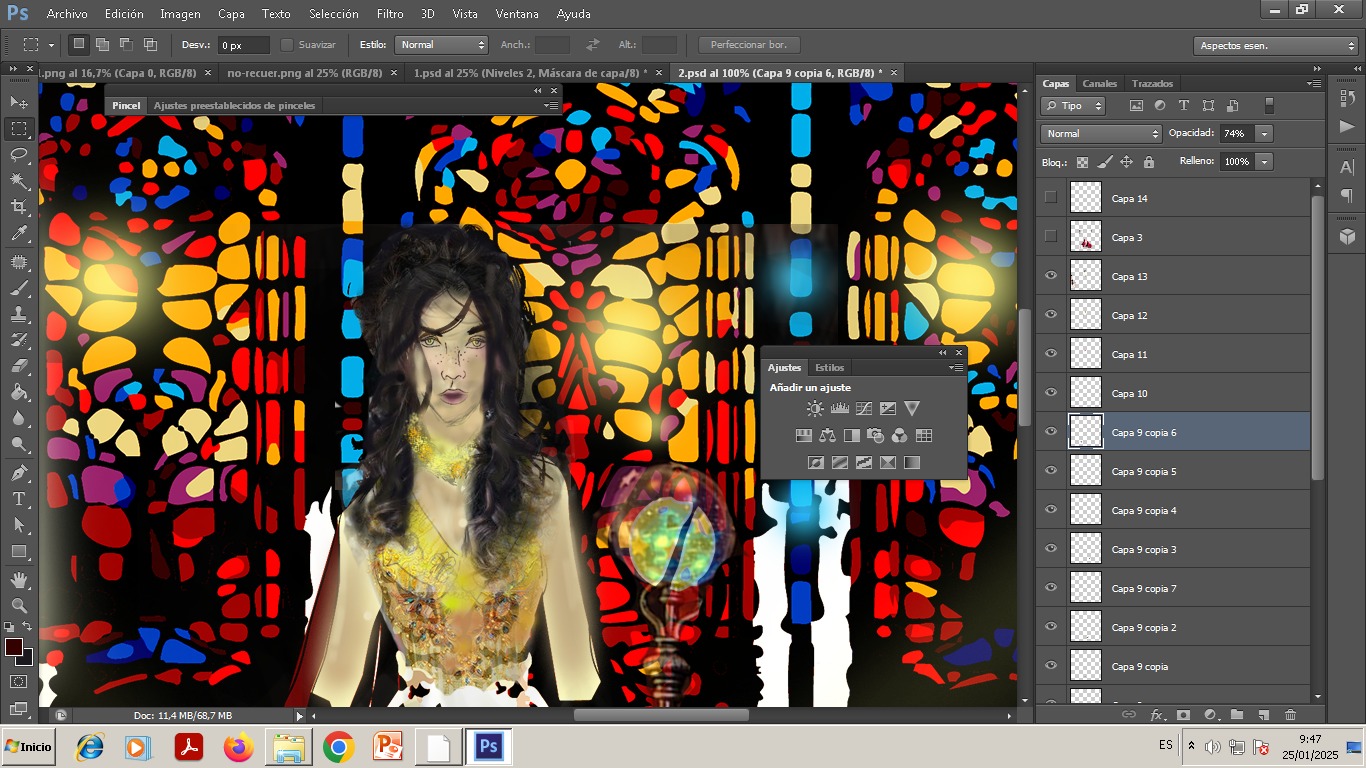Viewport: 1366px width, 768px height.
Task: Add a Brightness/Contrast adjustment
Action: 815,408
